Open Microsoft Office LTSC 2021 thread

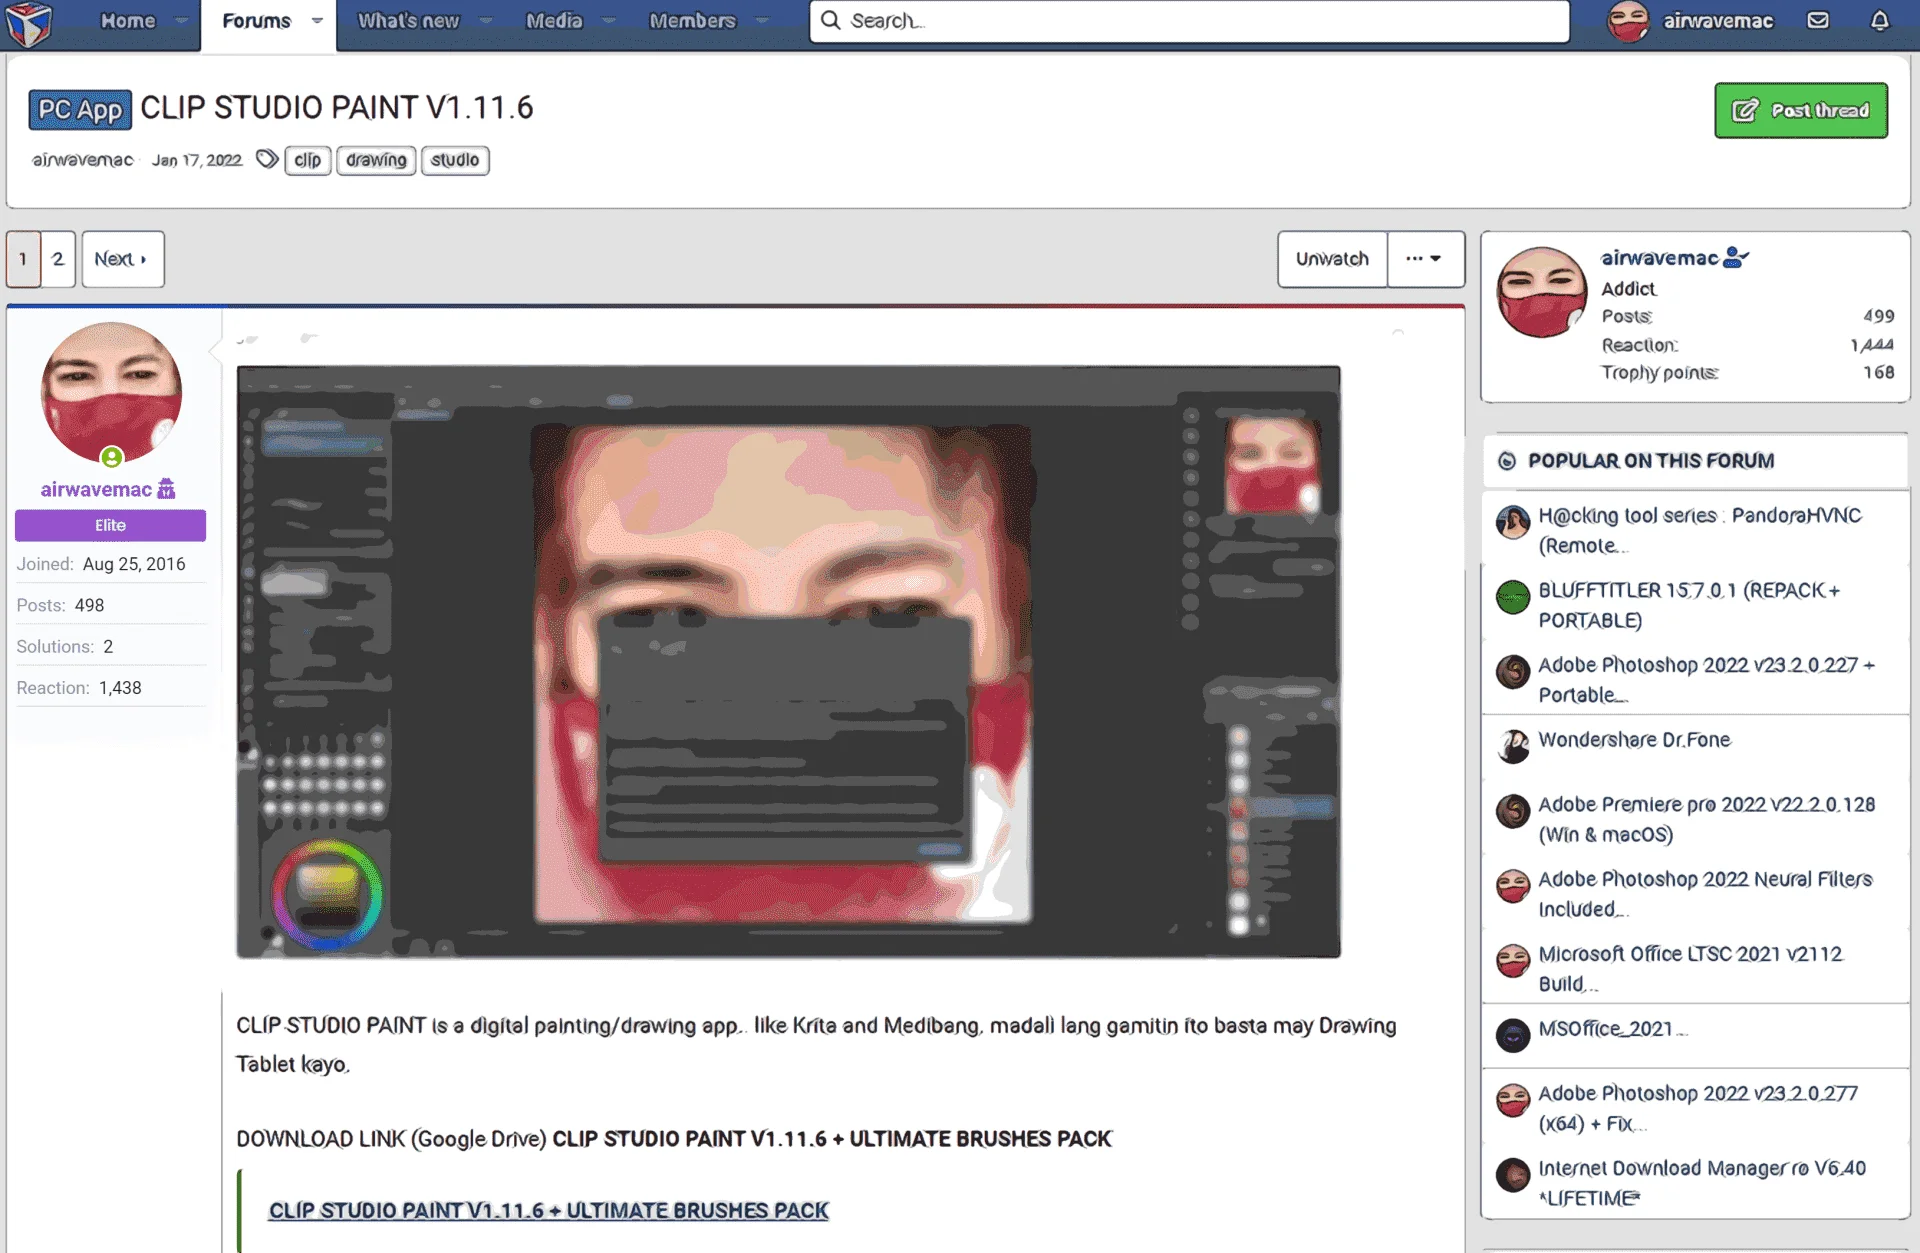click(1690, 969)
